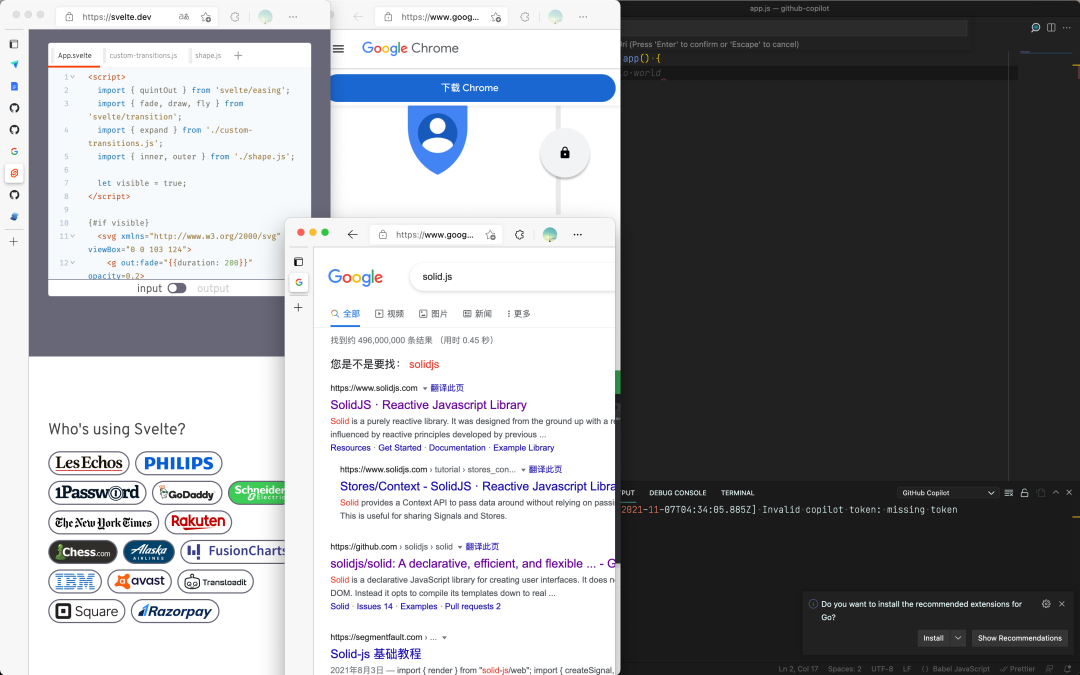
Task: Click the svelte.dev address bar
Action: coord(136,17)
